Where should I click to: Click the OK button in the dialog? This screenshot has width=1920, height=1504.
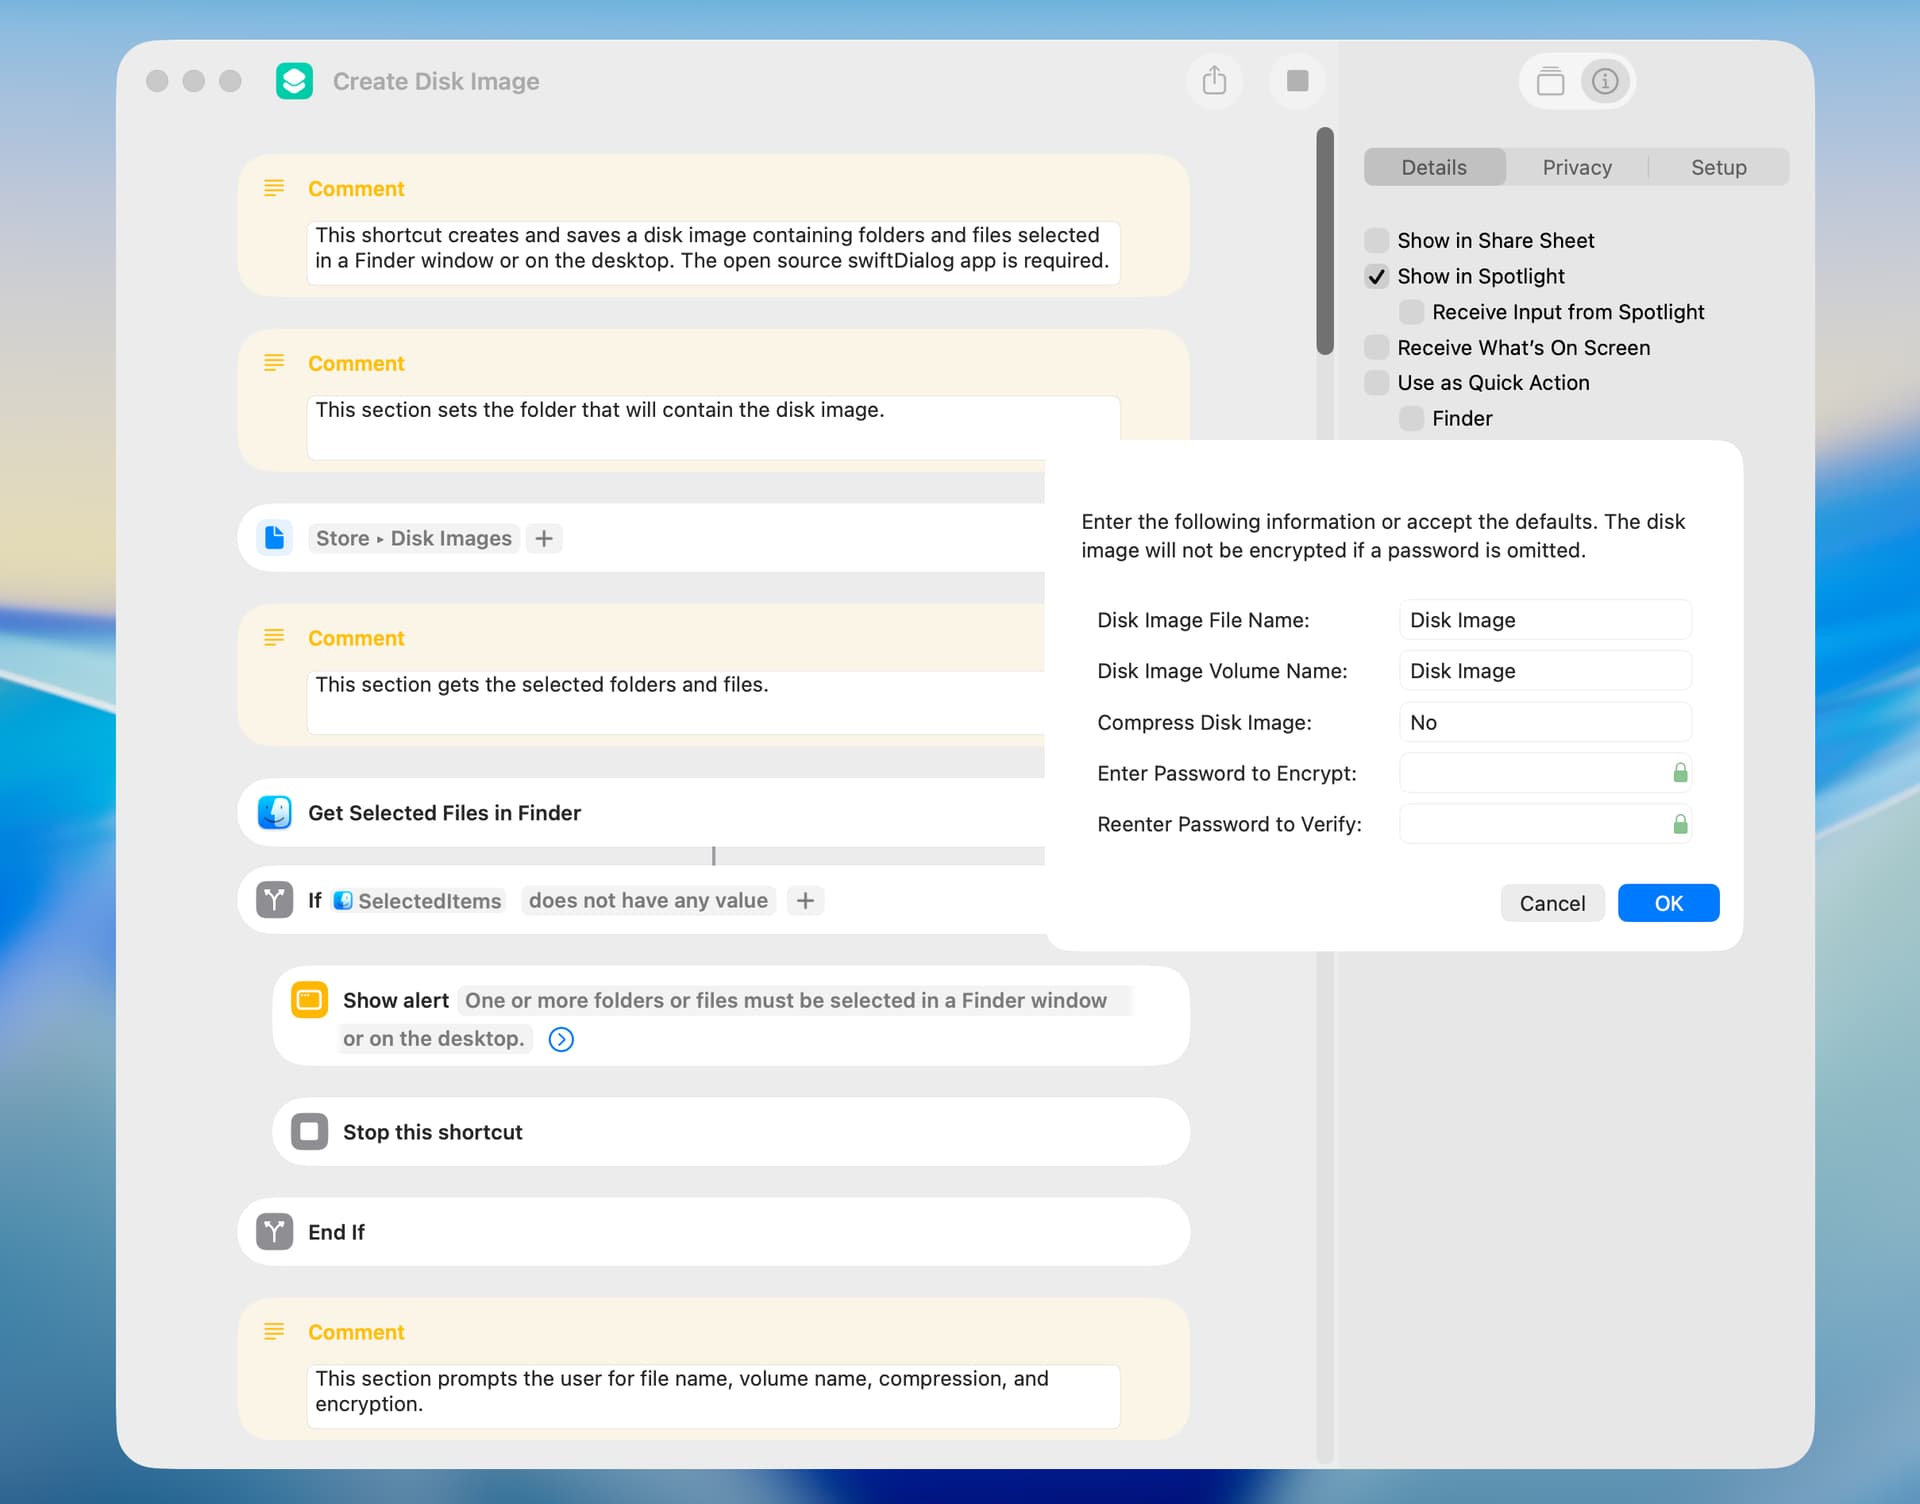[x=1668, y=904]
